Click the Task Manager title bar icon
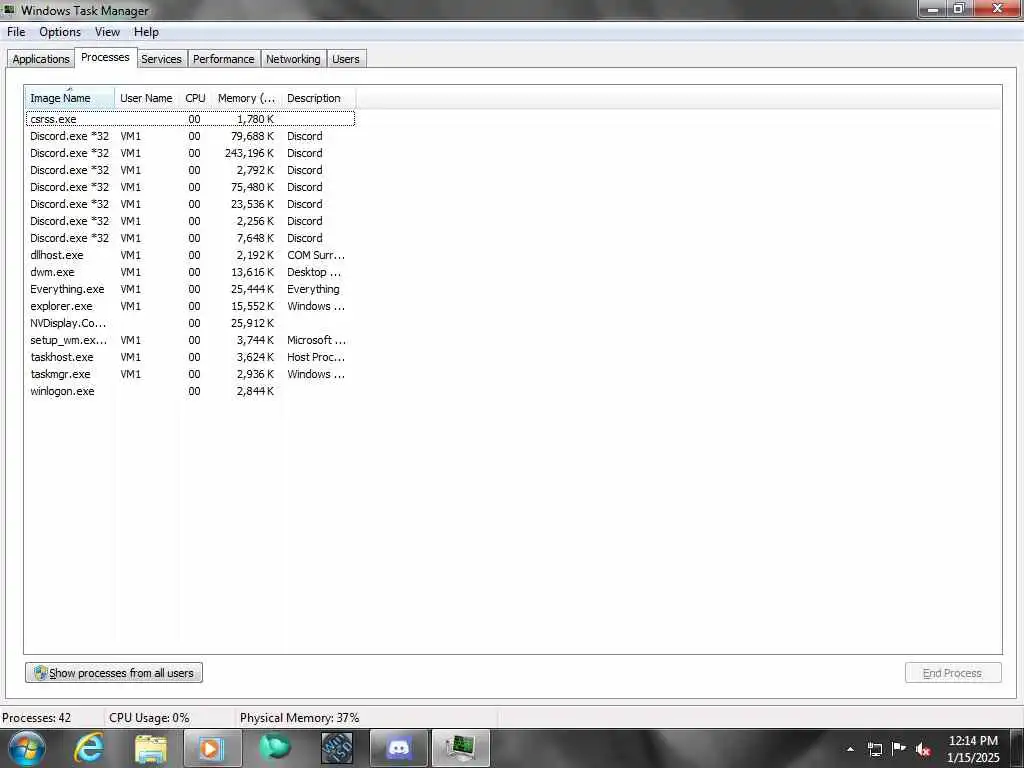This screenshot has height=768, width=1024. tap(9, 10)
